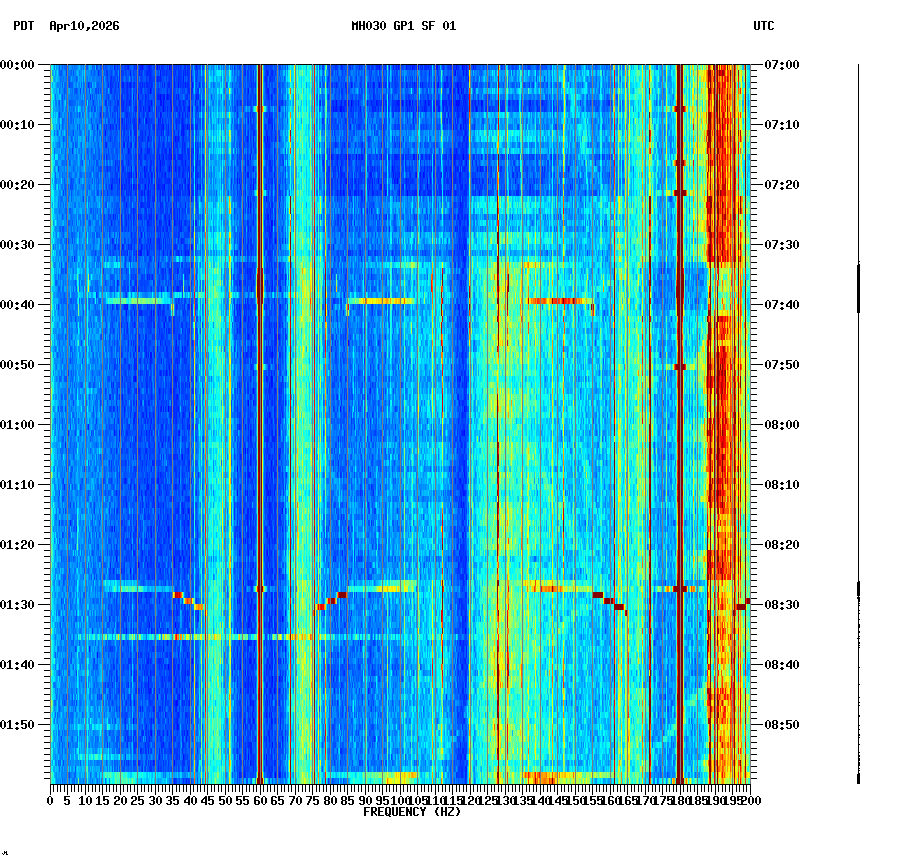Click the yellow band near 45 Hz
902x864 pixels.
210,400
